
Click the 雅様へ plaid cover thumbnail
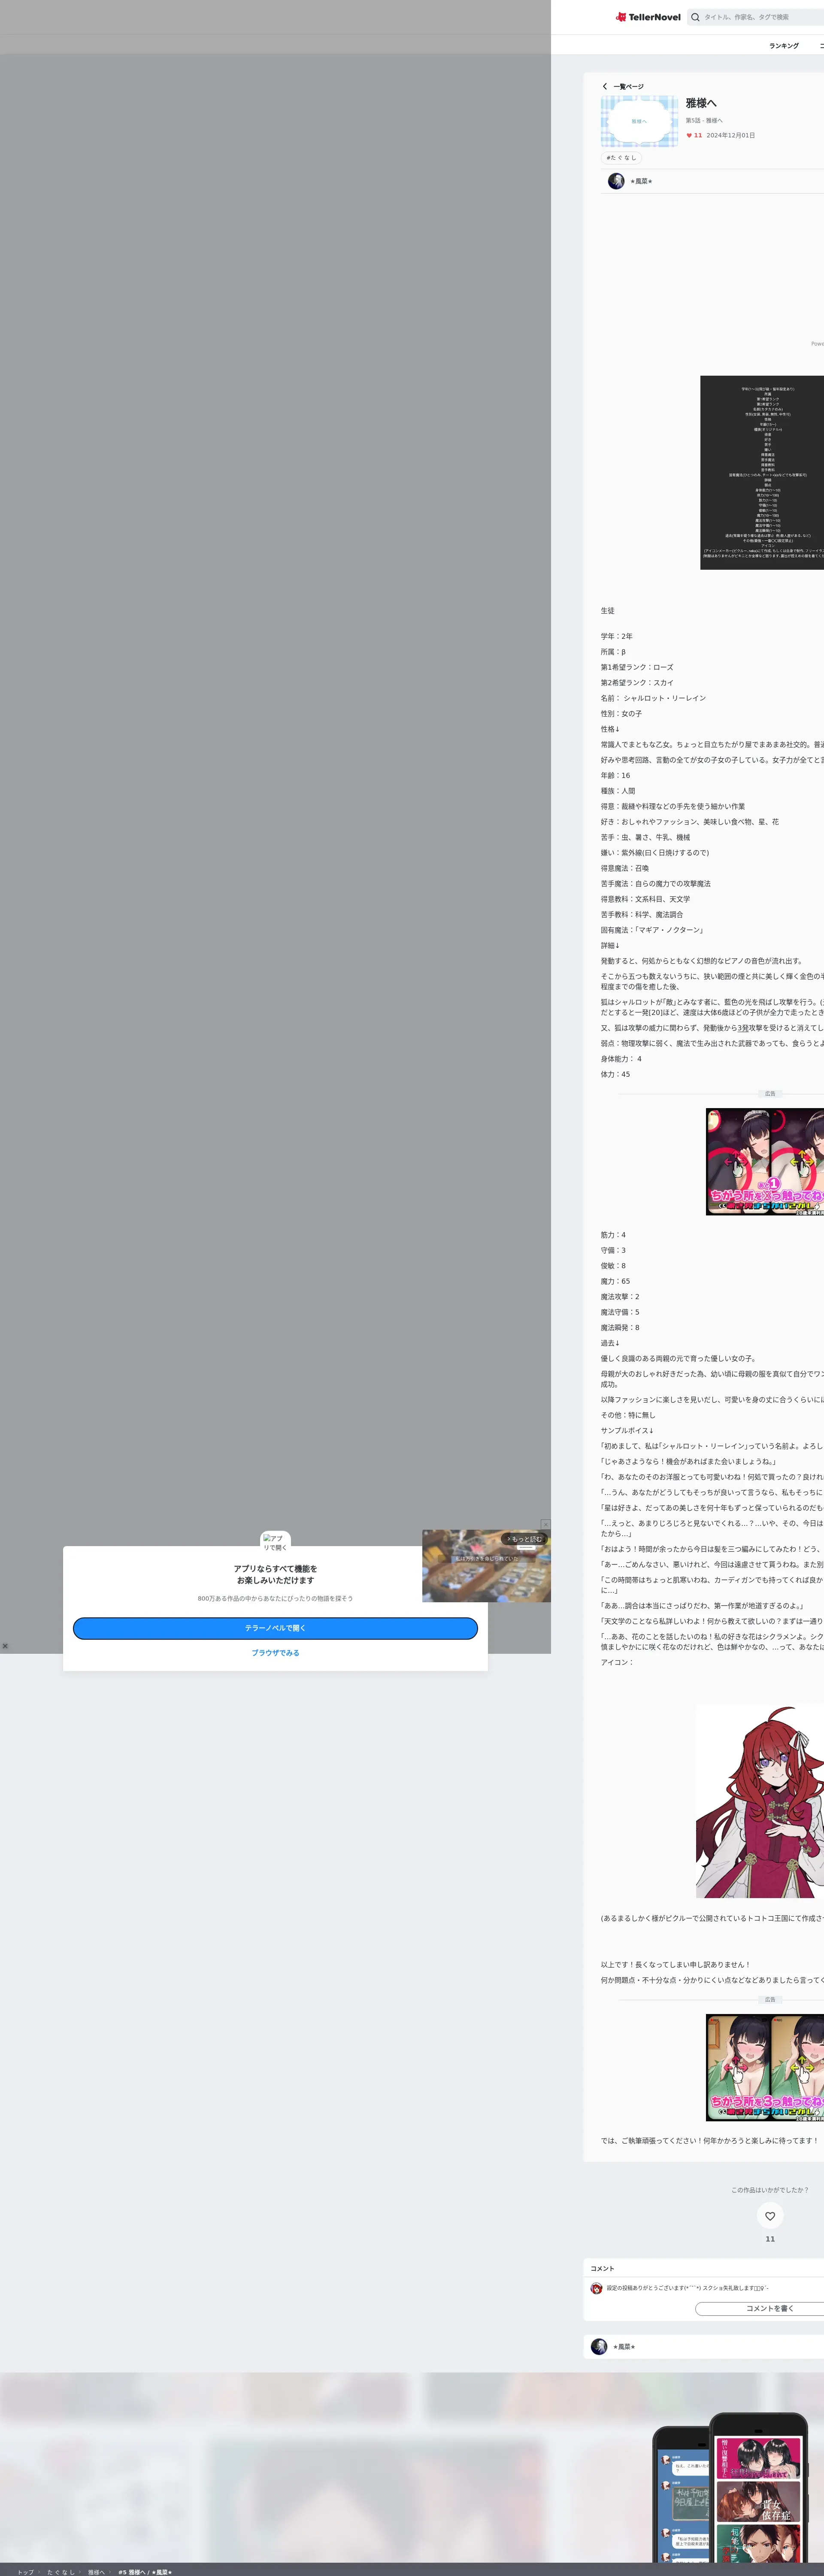coord(639,121)
